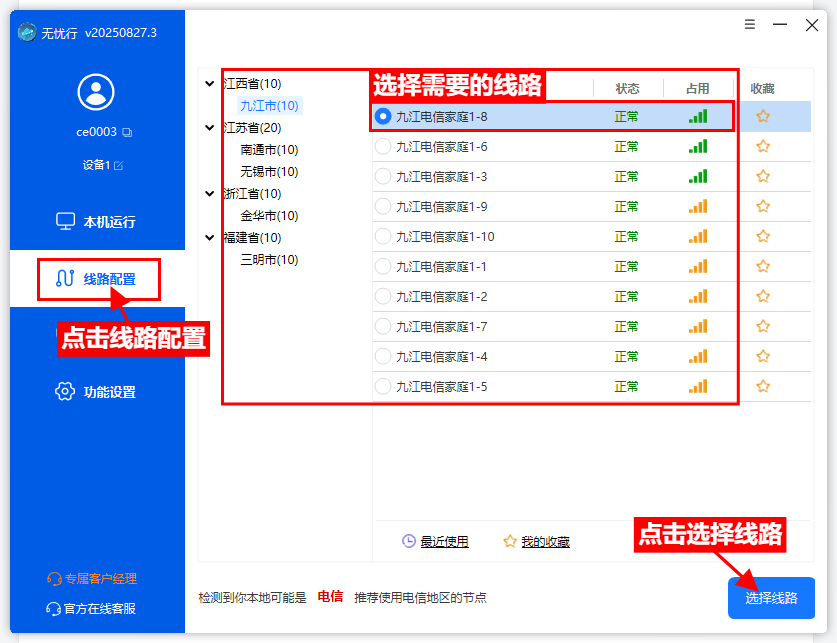This screenshot has width=837, height=643.
Task: Click star icon for 九江电信家庭1-5
Action: pos(763,386)
